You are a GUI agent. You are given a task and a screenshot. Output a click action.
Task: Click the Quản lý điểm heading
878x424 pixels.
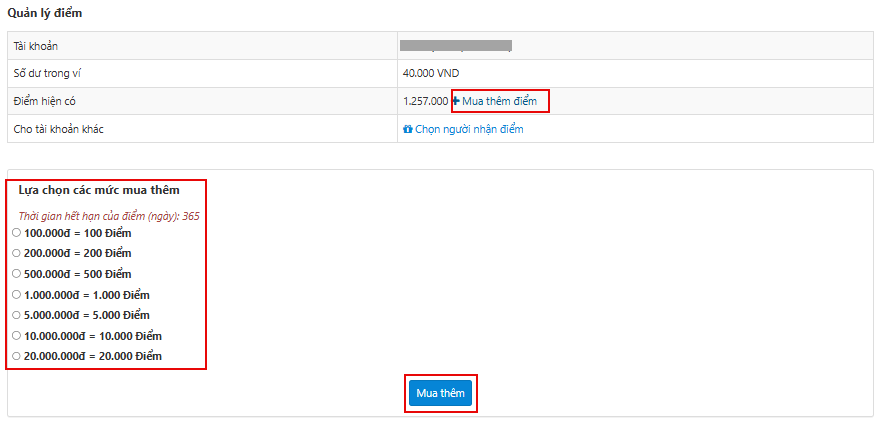pyautogui.click(x=47, y=13)
